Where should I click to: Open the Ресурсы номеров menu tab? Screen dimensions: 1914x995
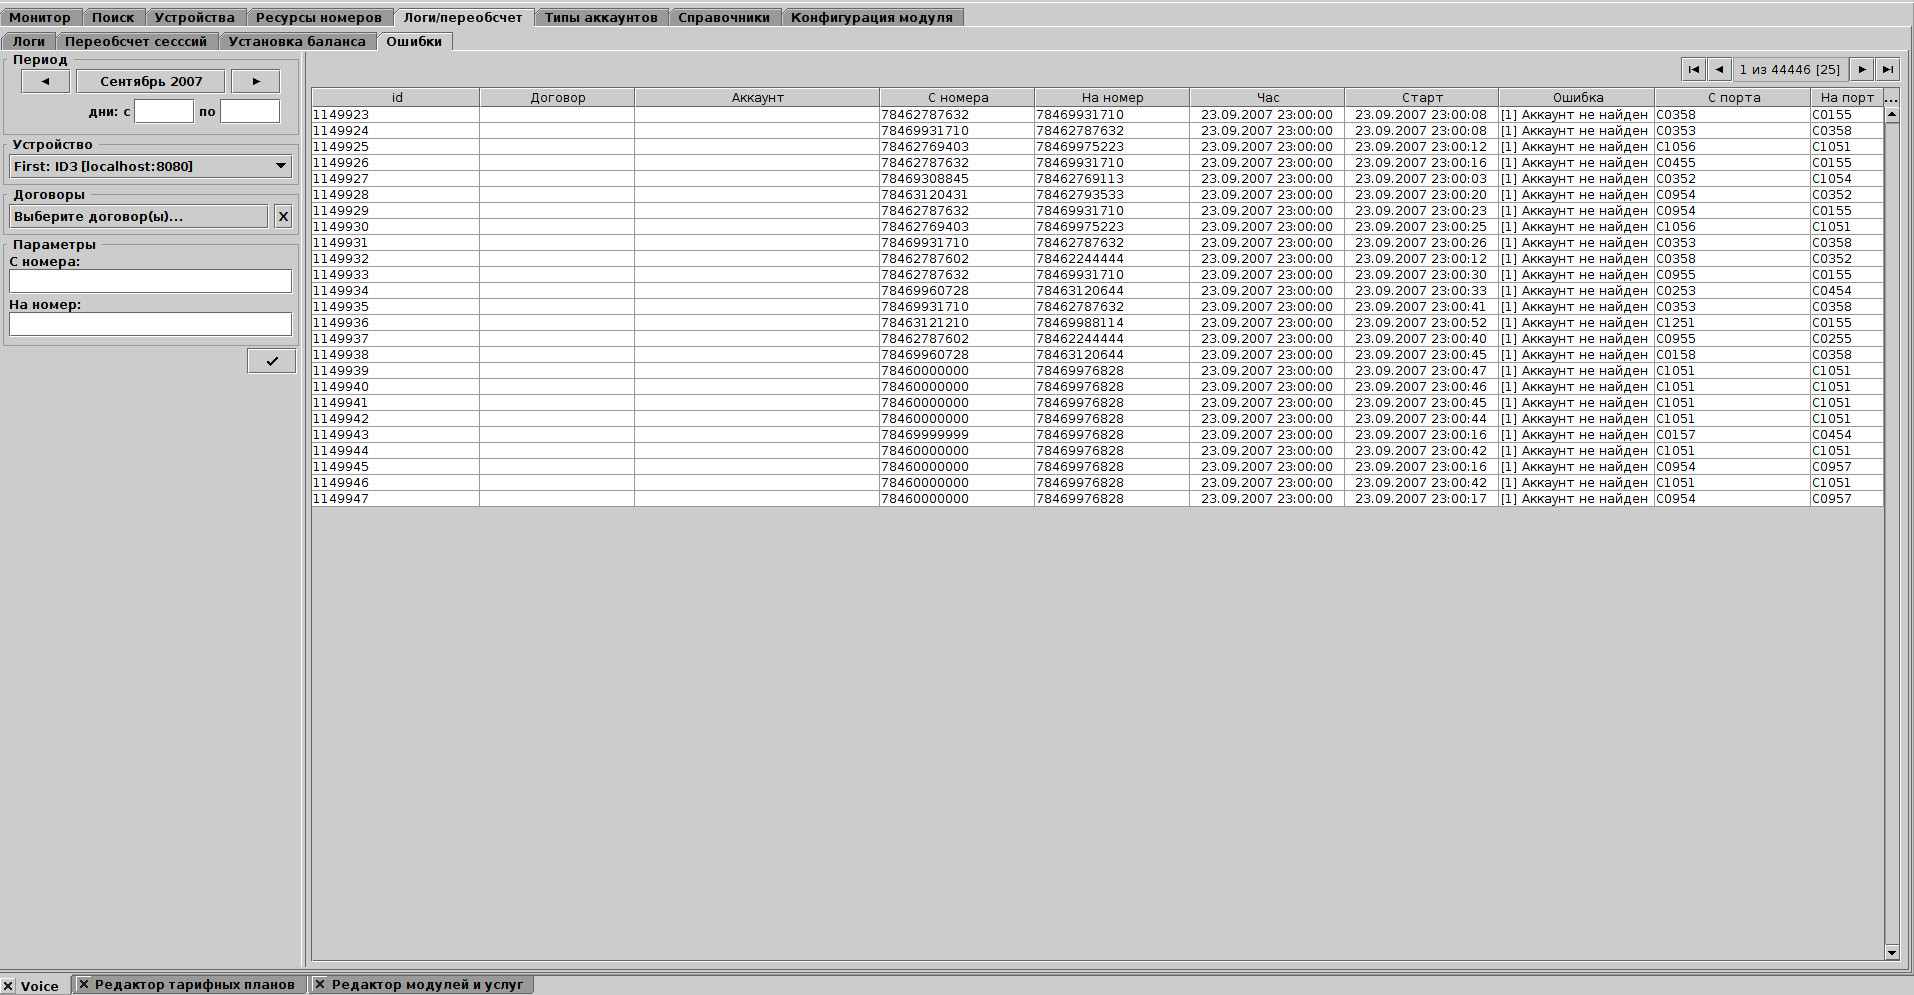pyautogui.click(x=318, y=16)
